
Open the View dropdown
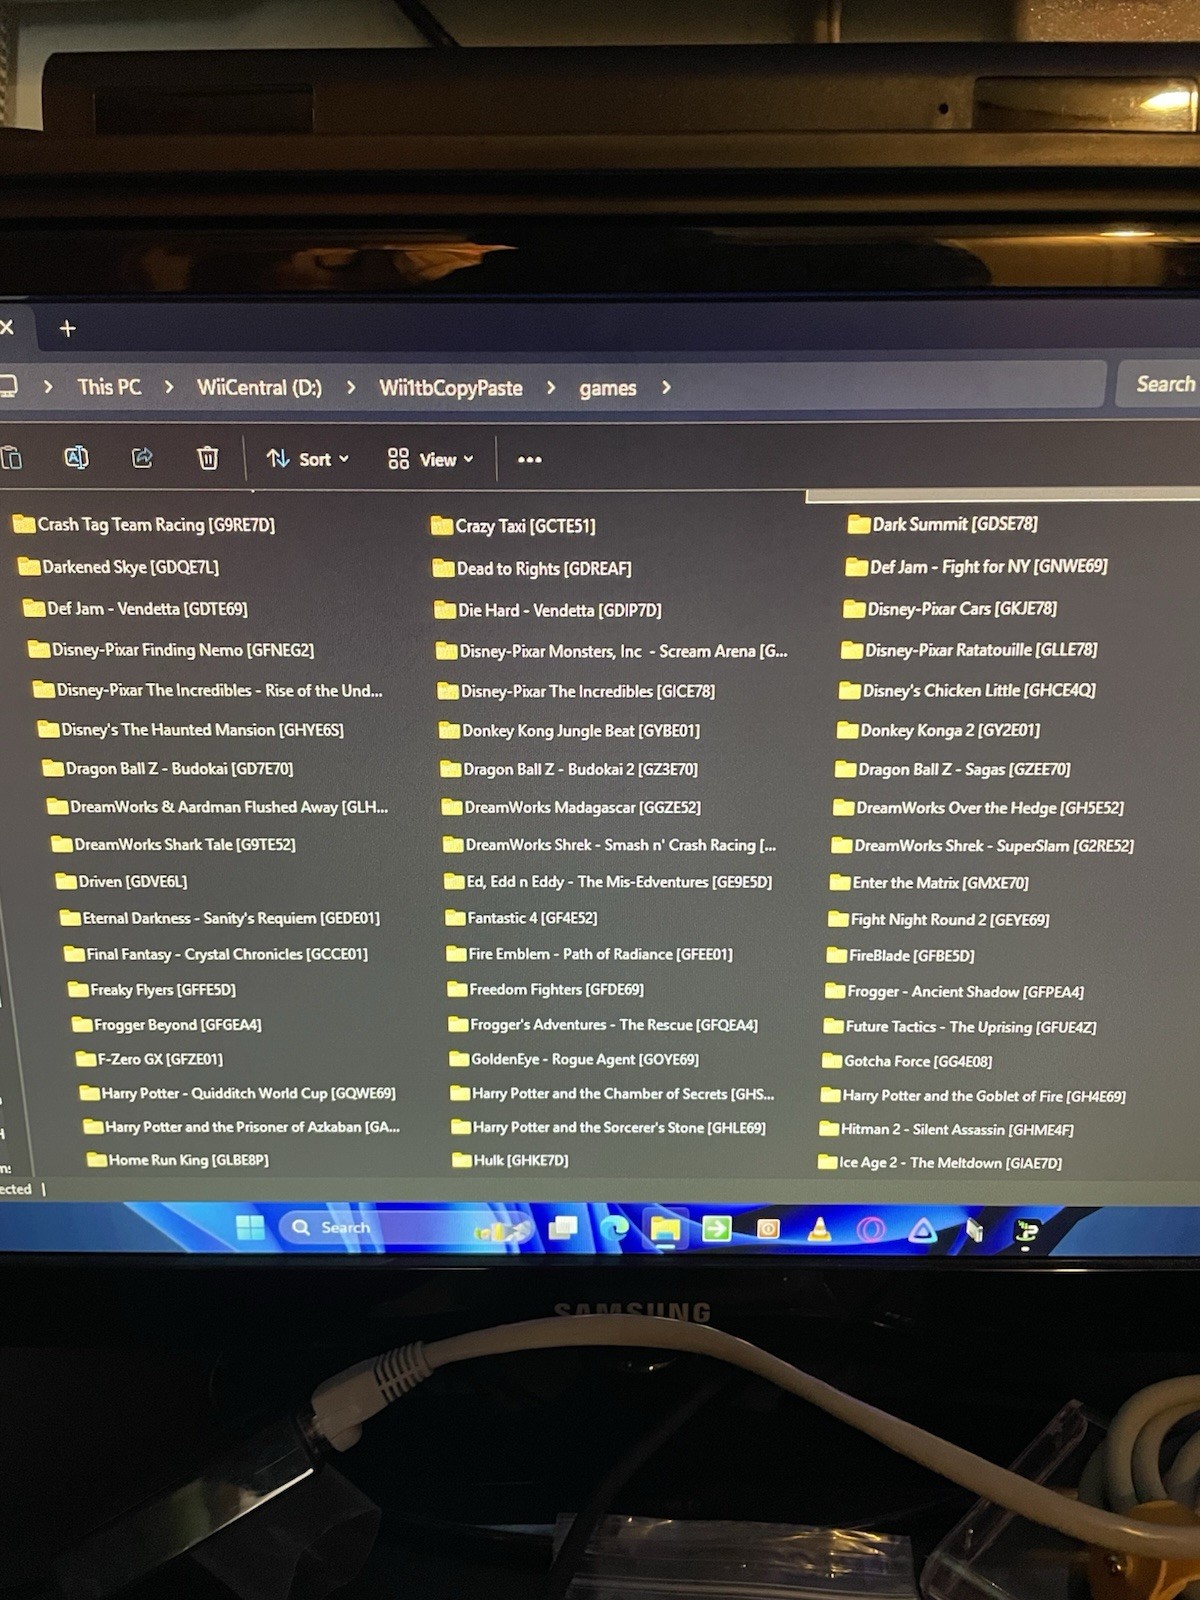(430, 459)
